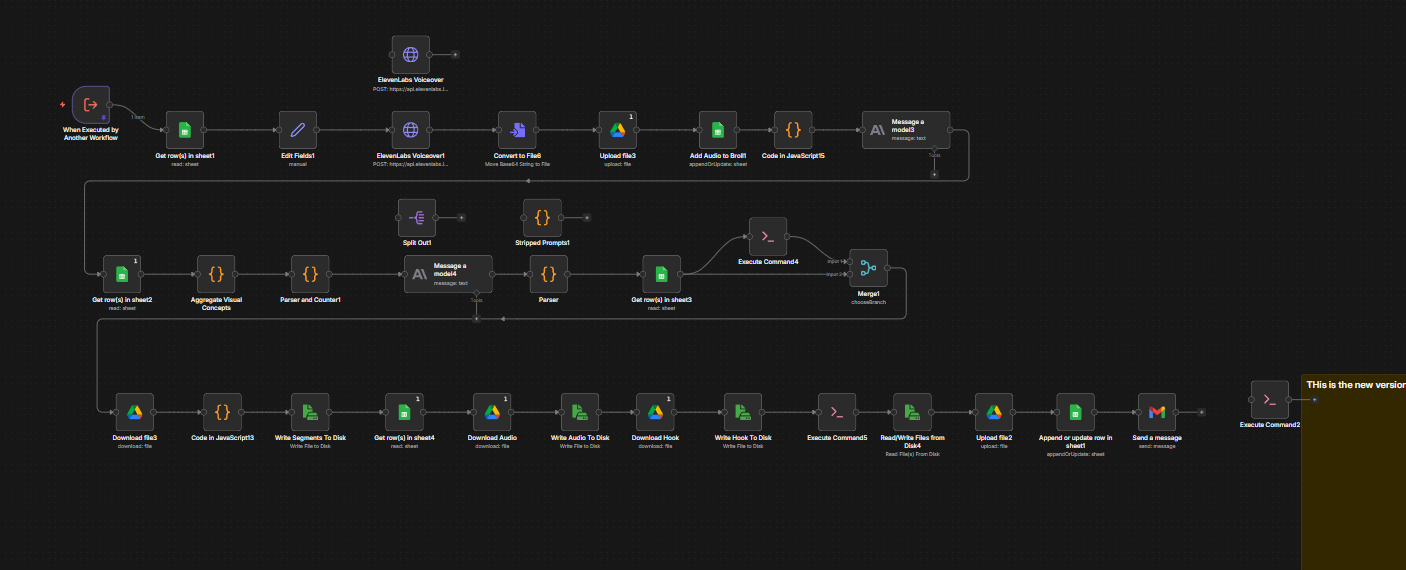Open the 'Merge1' node
Viewport: 1406px width, 570px height.
pos(868,267)
